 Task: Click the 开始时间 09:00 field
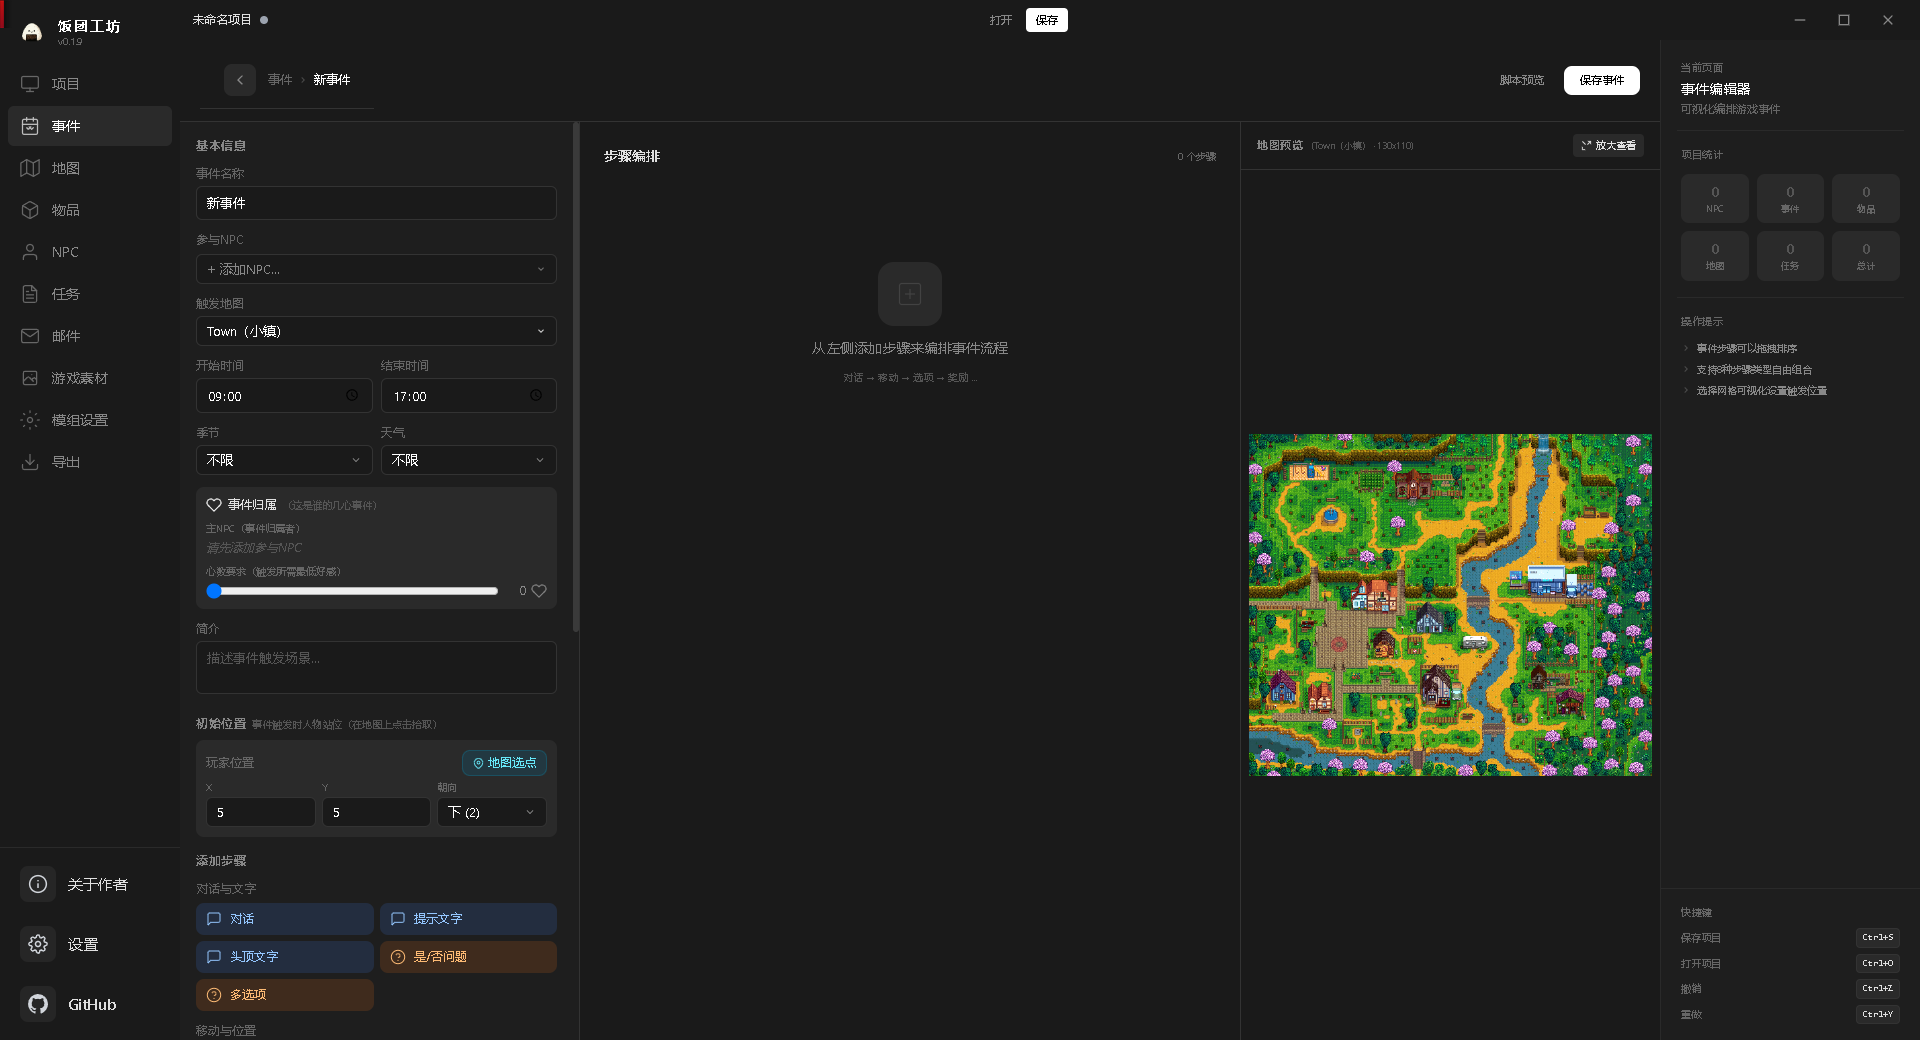[x=284, y=396]
